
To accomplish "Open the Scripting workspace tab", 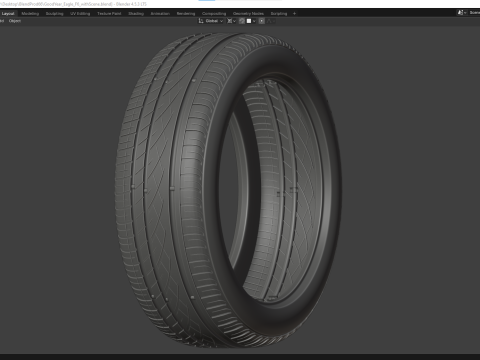I will [x=279, y=14].
